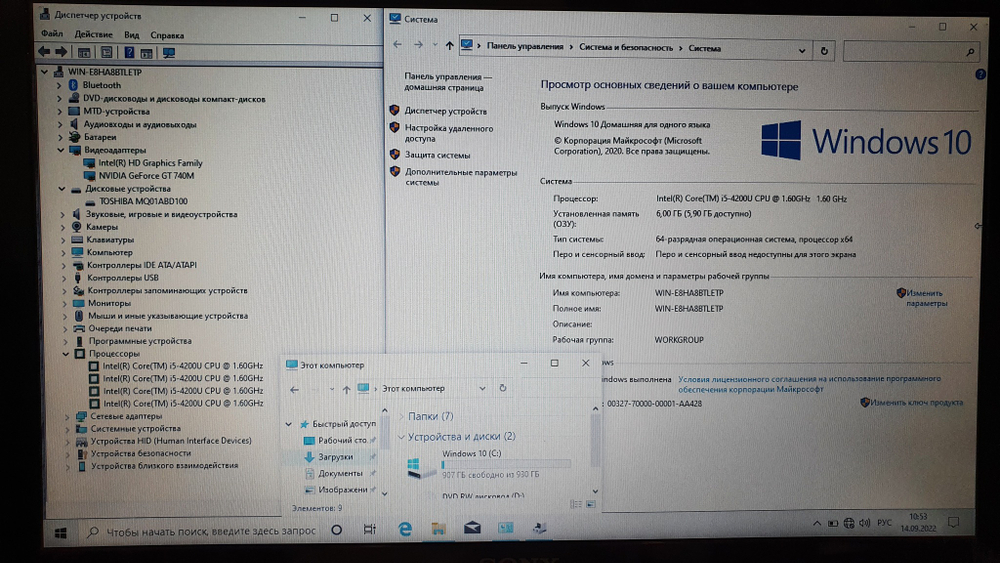Open the notification center icon

[x=953, y=523]
